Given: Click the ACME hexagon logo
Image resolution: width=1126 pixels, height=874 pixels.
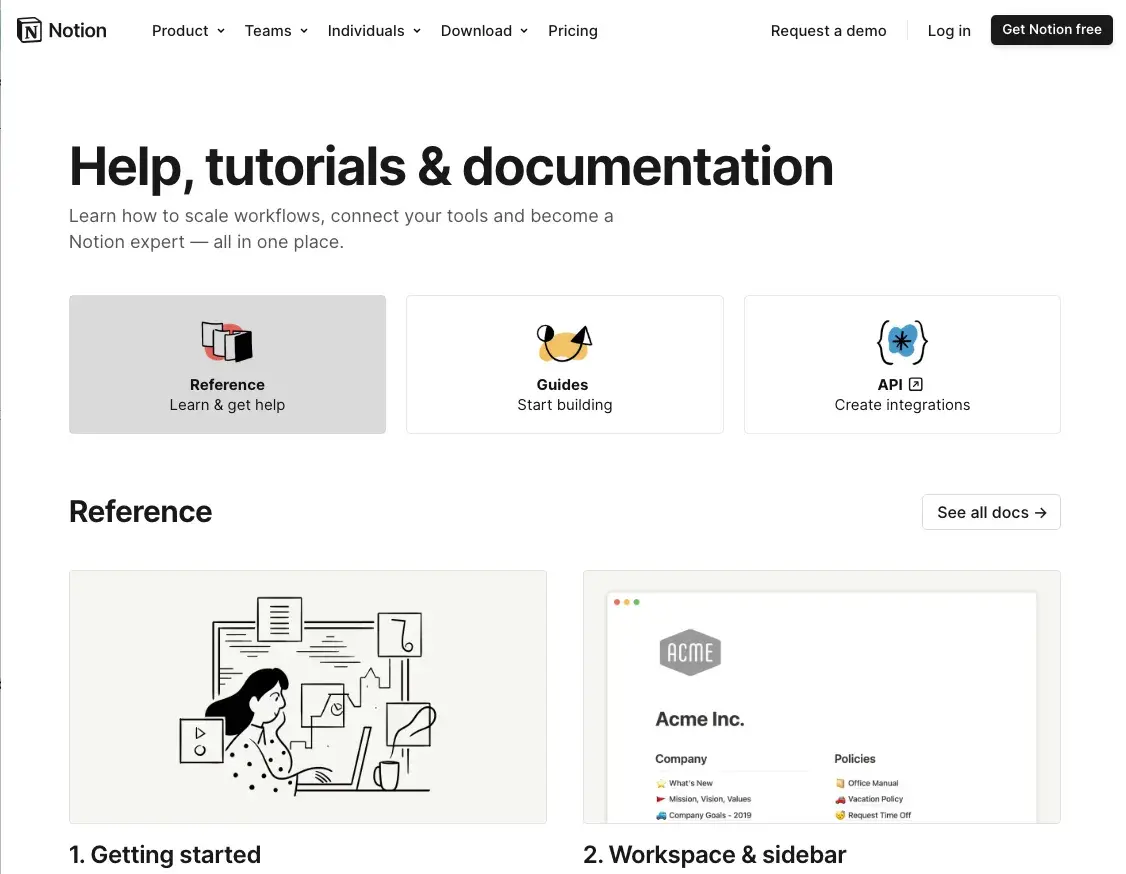Looking at the screenshot, I should (689, 651).
